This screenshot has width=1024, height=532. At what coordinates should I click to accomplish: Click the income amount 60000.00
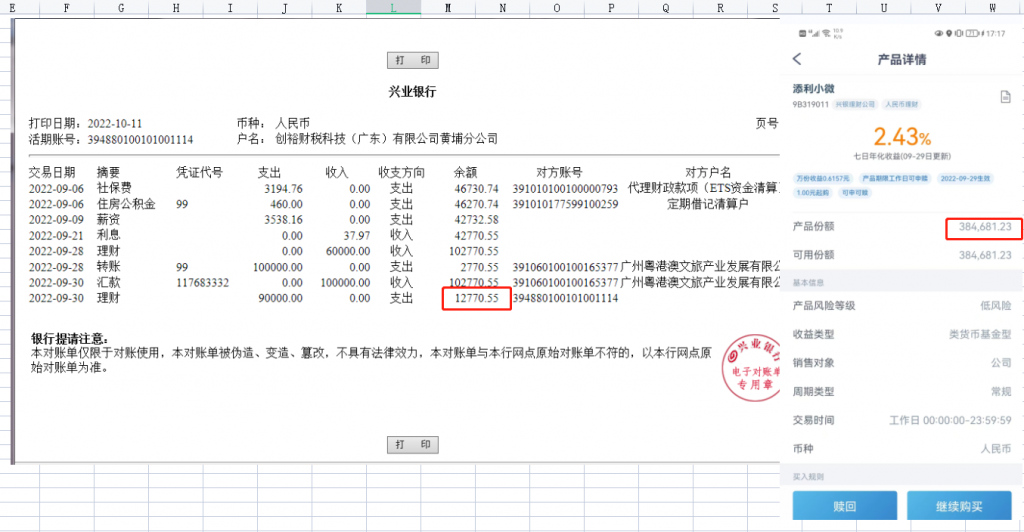coord(348,251)
